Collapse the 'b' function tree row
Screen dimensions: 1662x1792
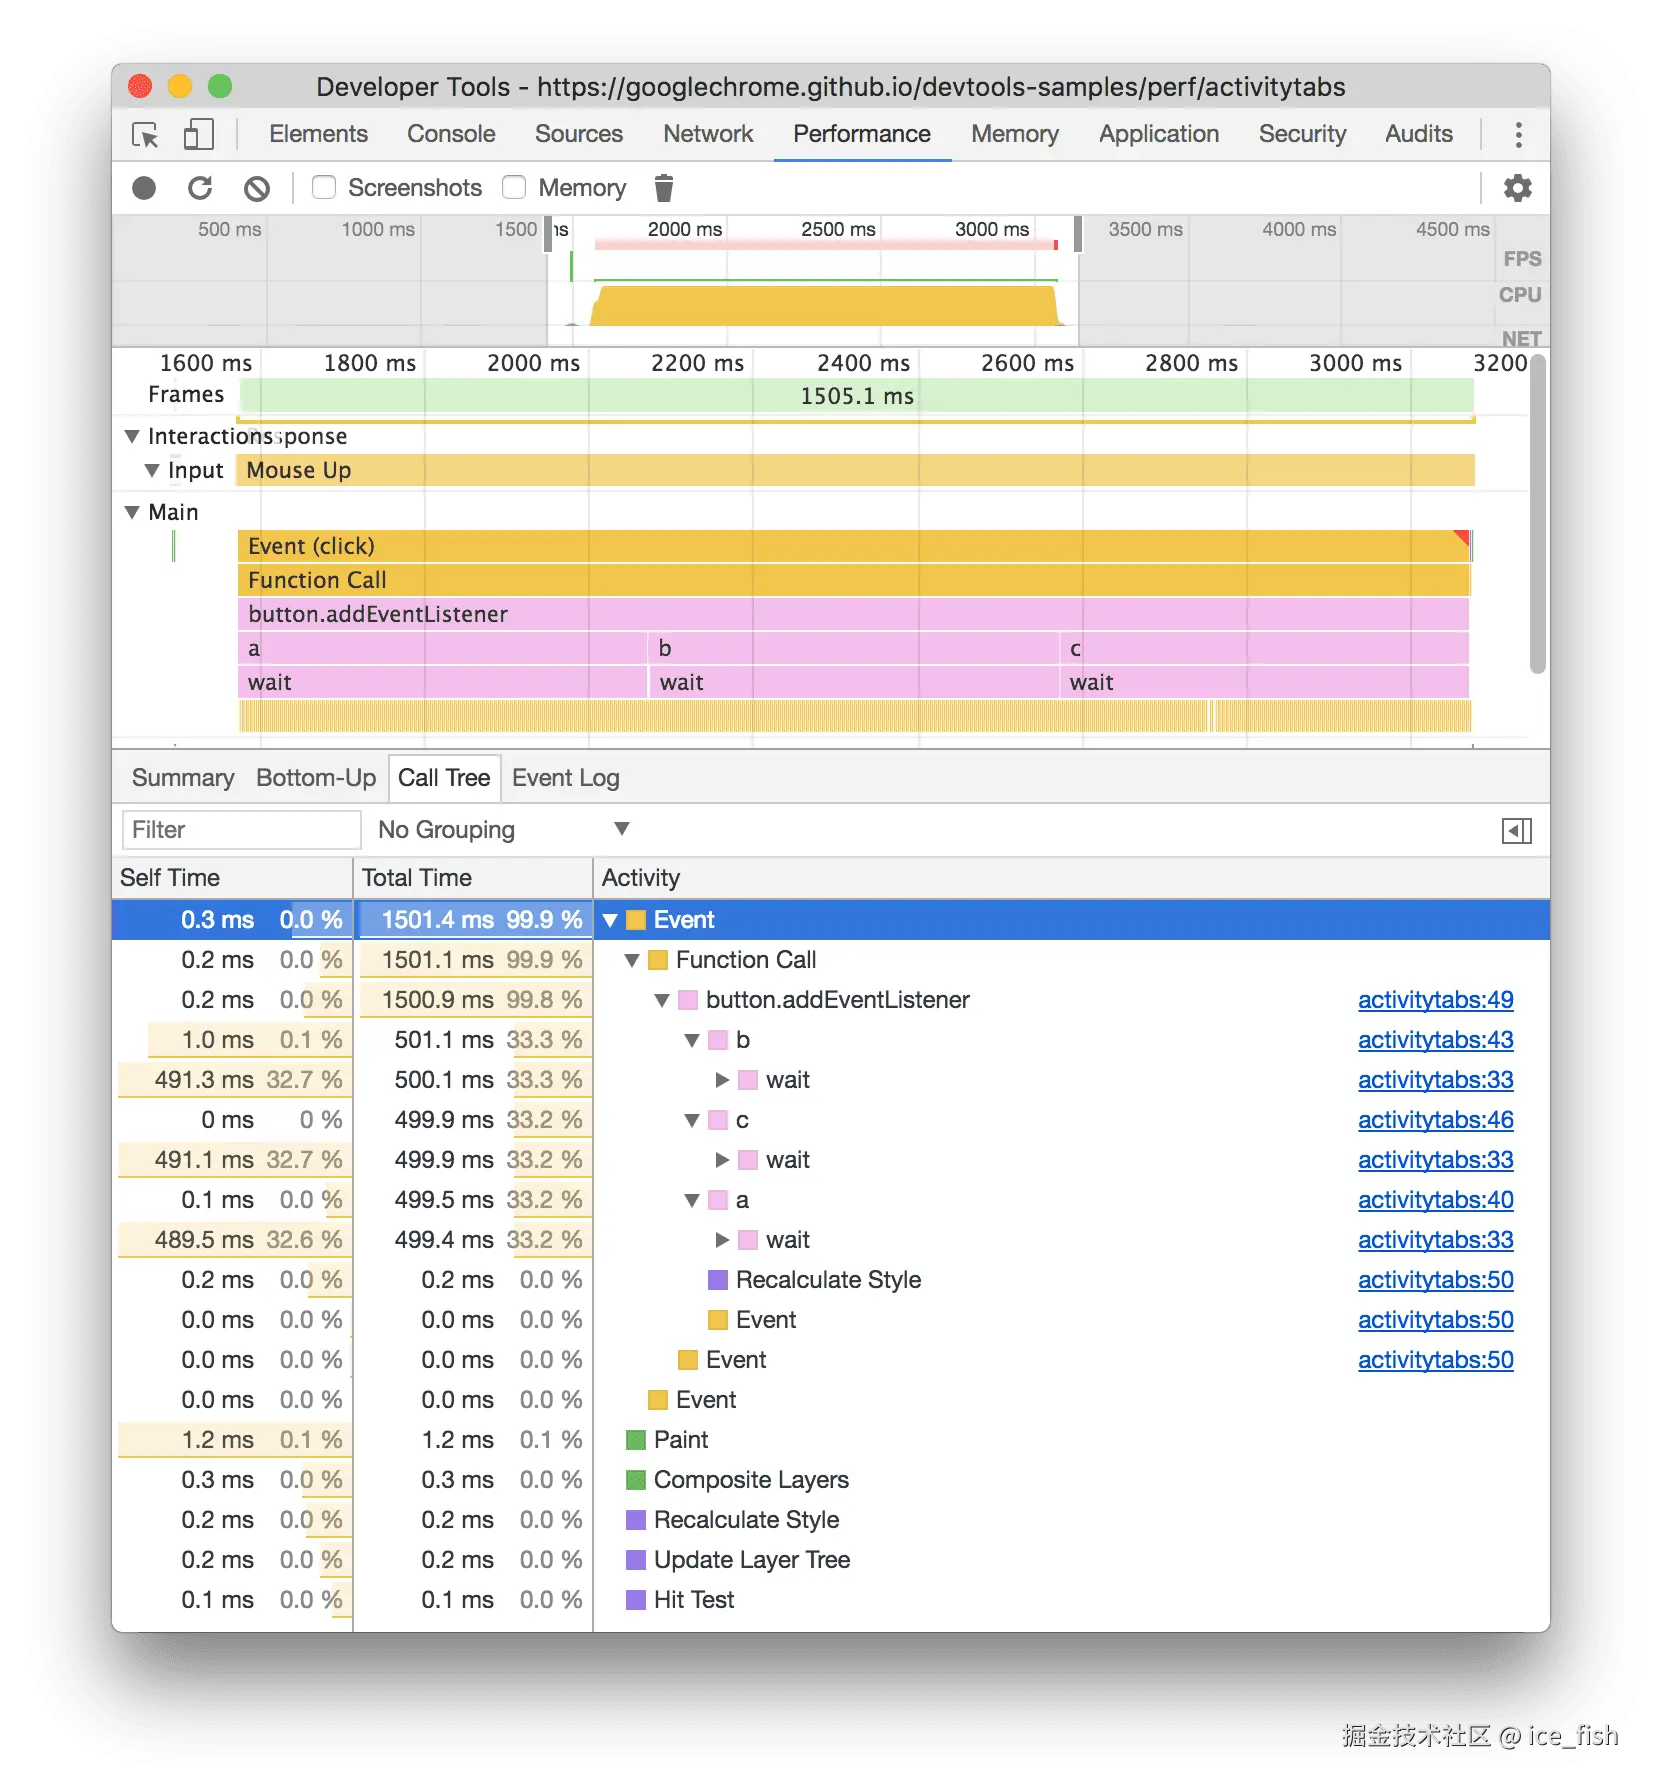point(692,1040)
